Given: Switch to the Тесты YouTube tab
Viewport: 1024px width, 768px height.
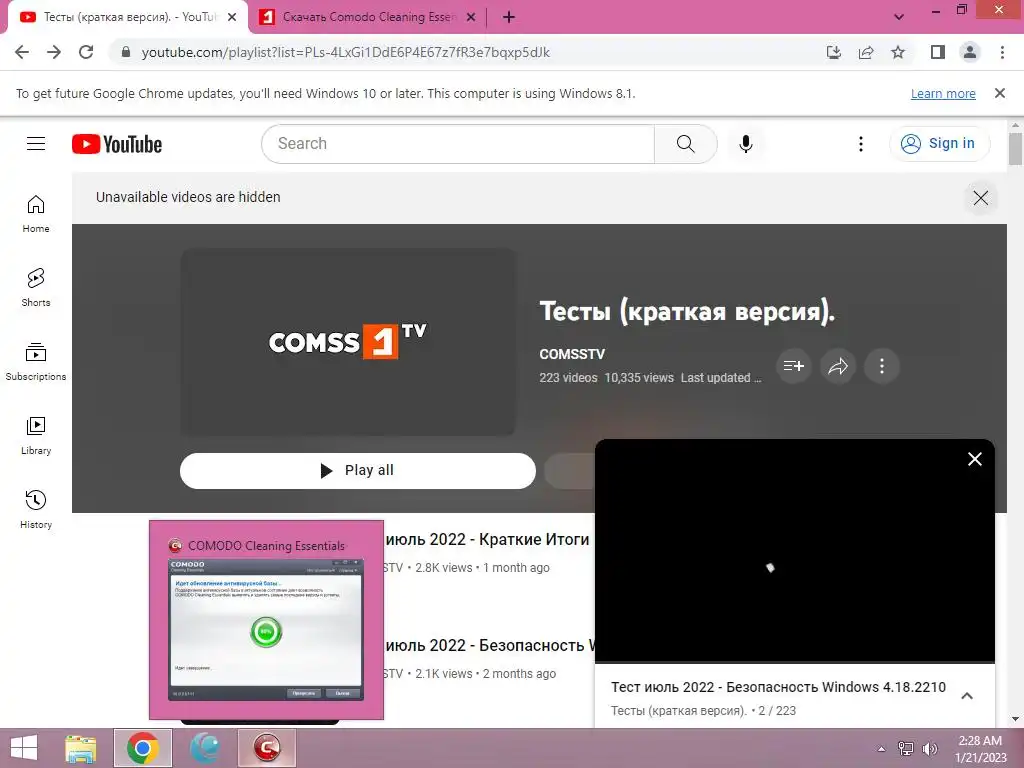Looking at the screenshot, I should (127, 18).
